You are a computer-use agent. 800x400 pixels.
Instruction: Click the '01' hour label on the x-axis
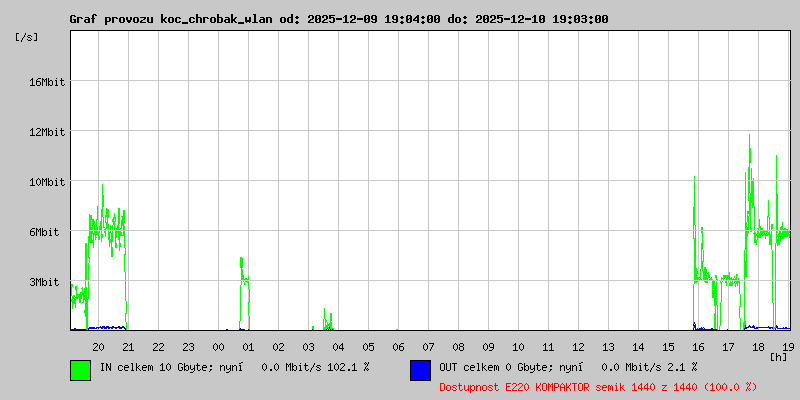(x=248, y=347)
